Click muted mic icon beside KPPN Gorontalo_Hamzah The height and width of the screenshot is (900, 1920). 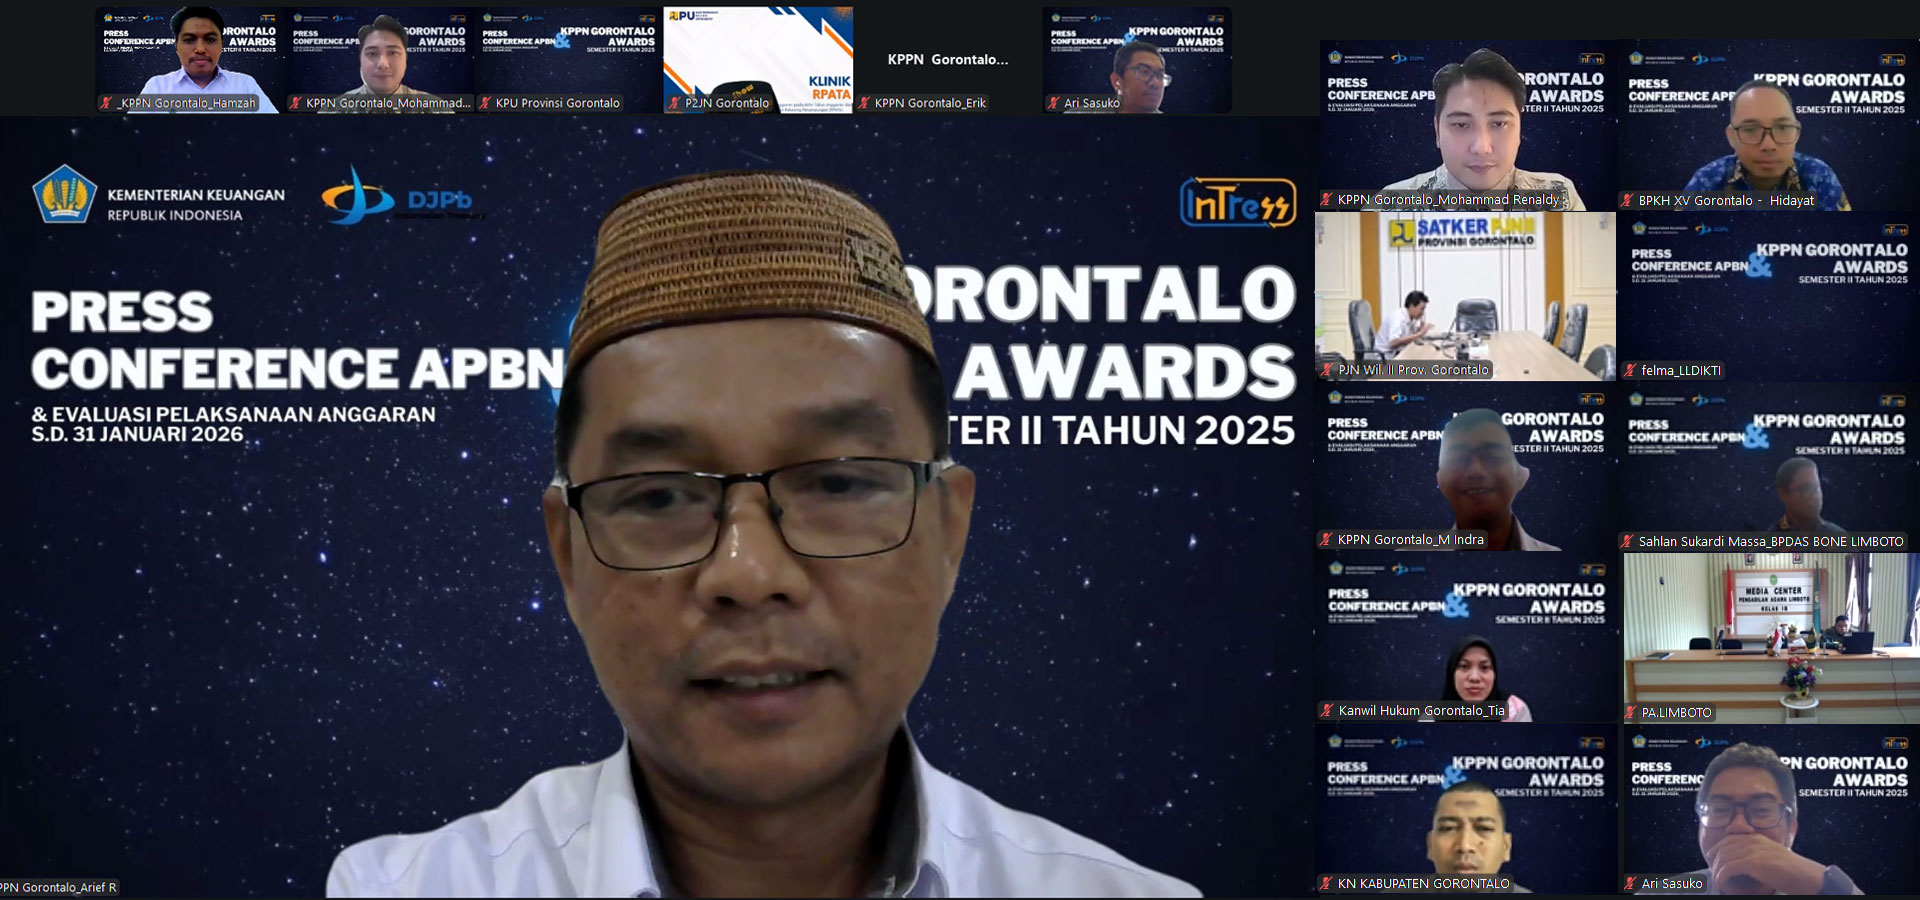click(106, 103)
